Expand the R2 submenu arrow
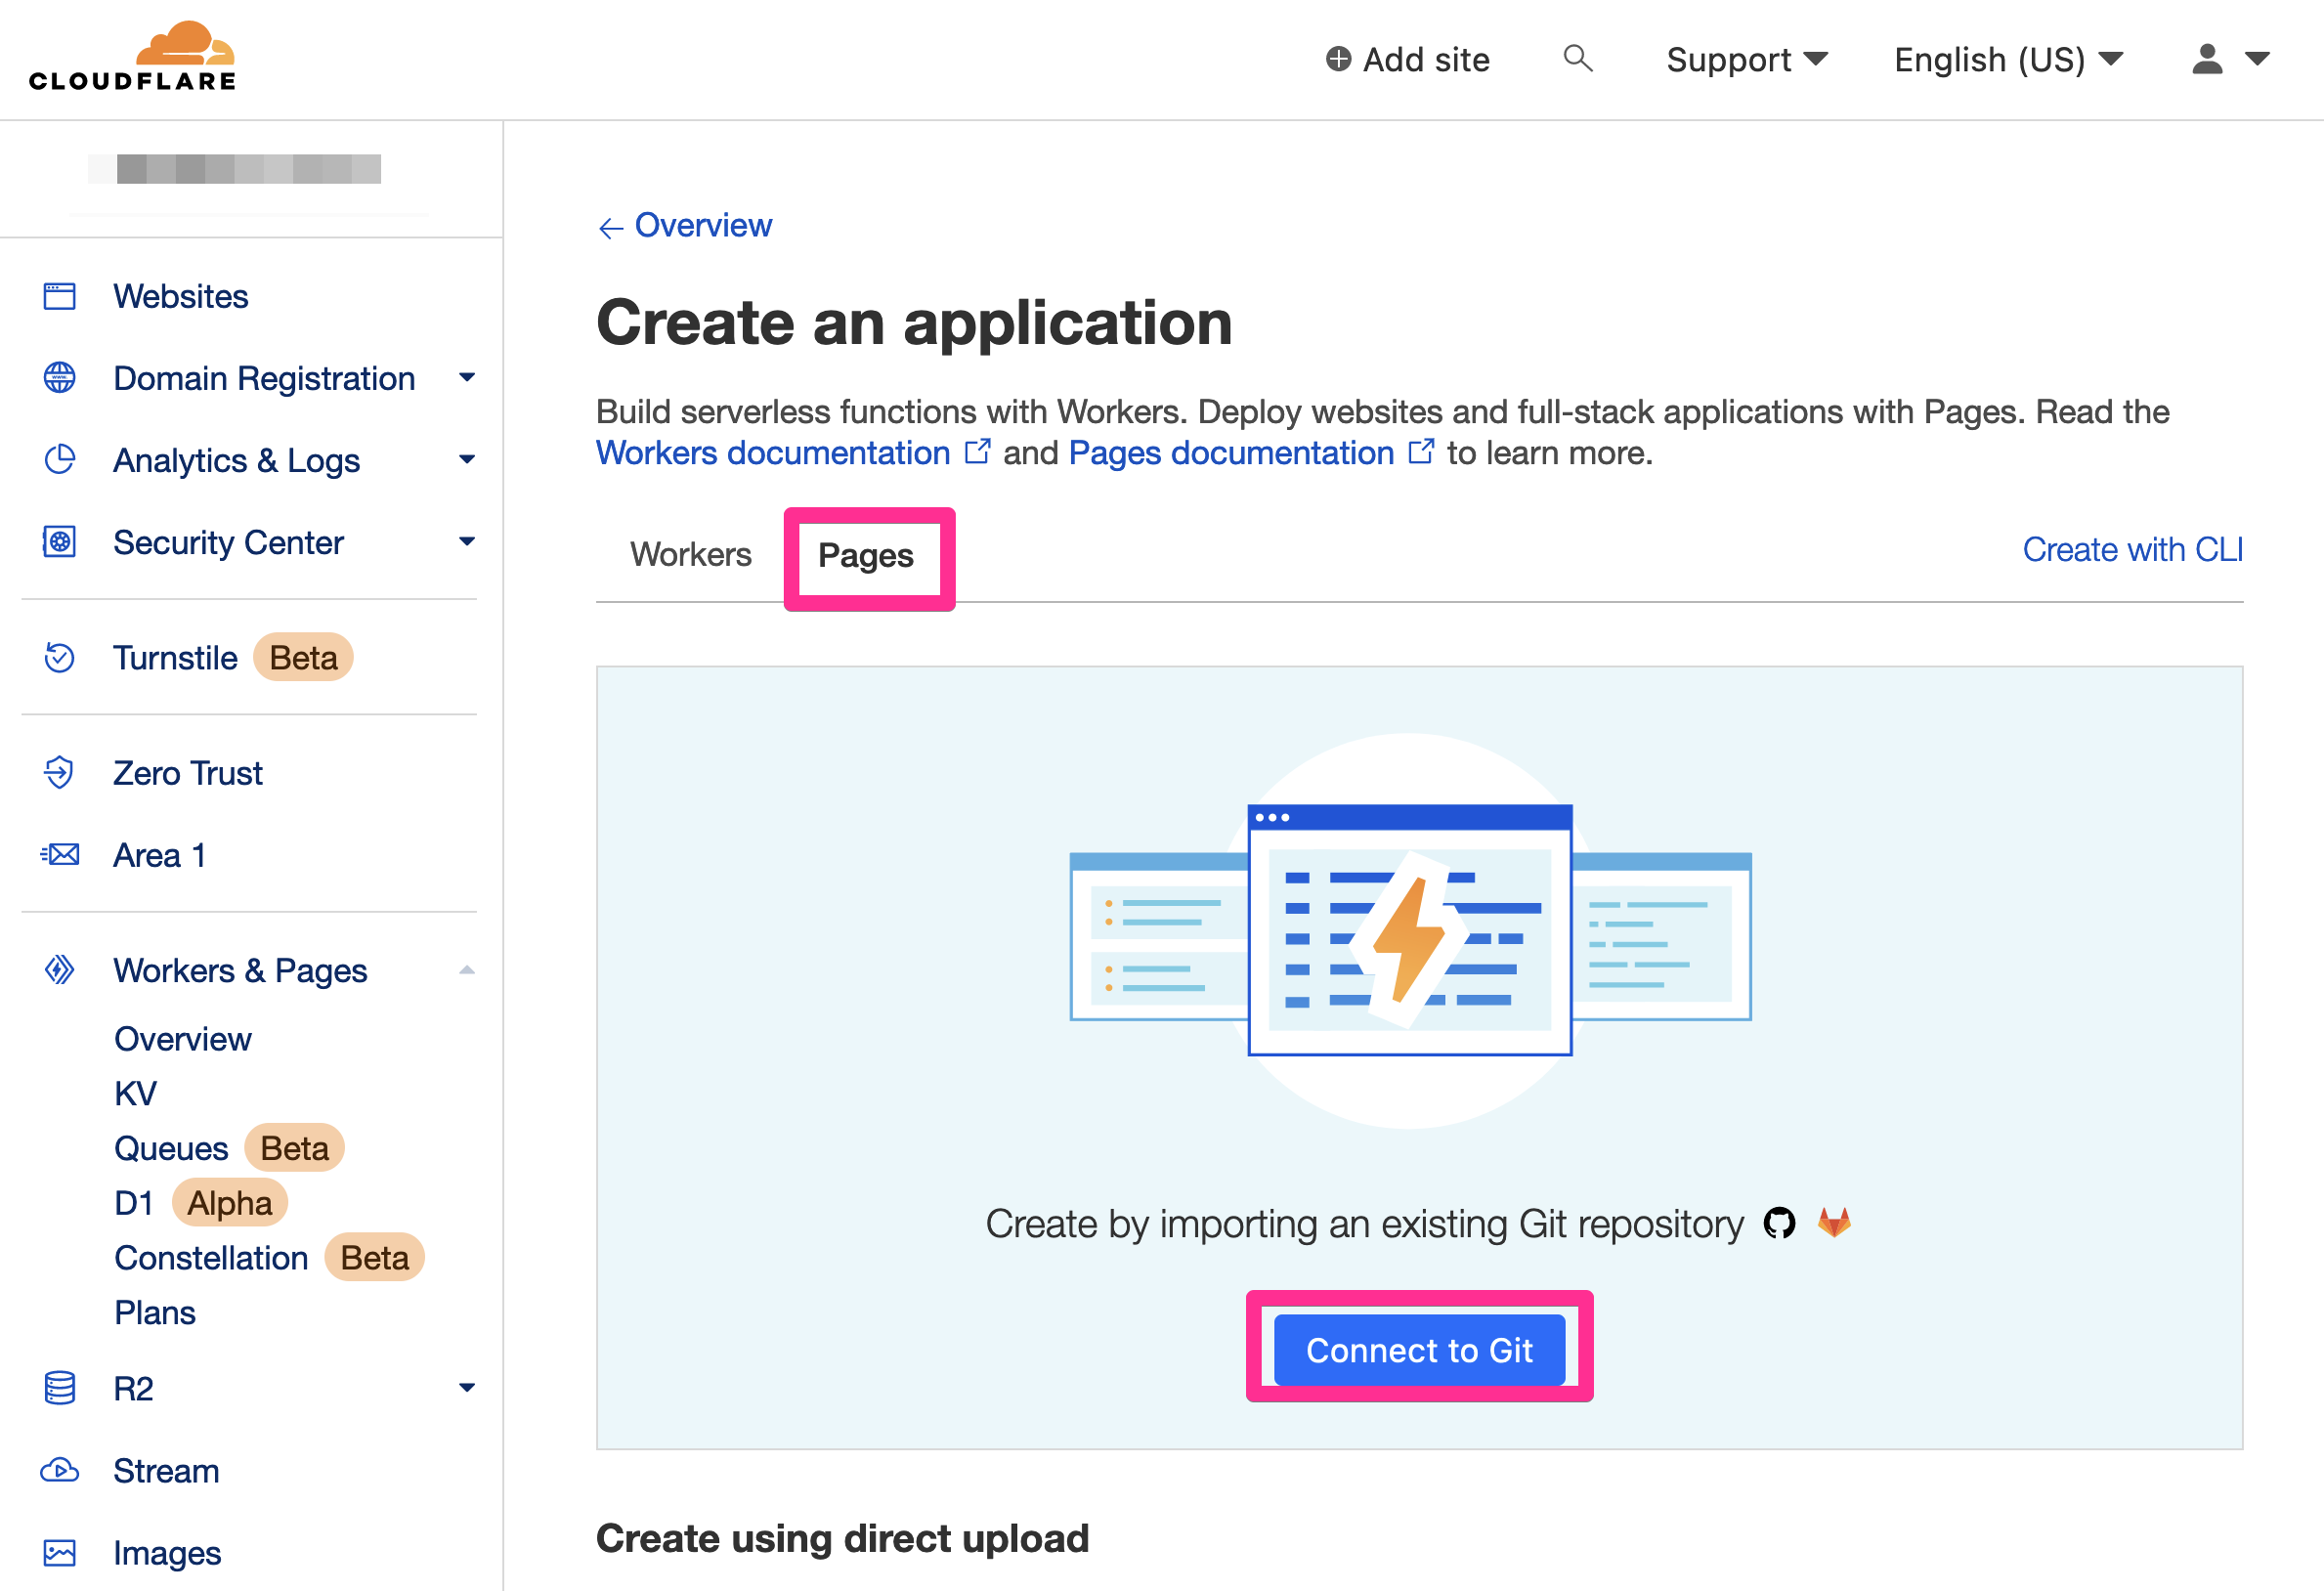This screenshot has height=1591, width=2324. [x=466, y=1388]
